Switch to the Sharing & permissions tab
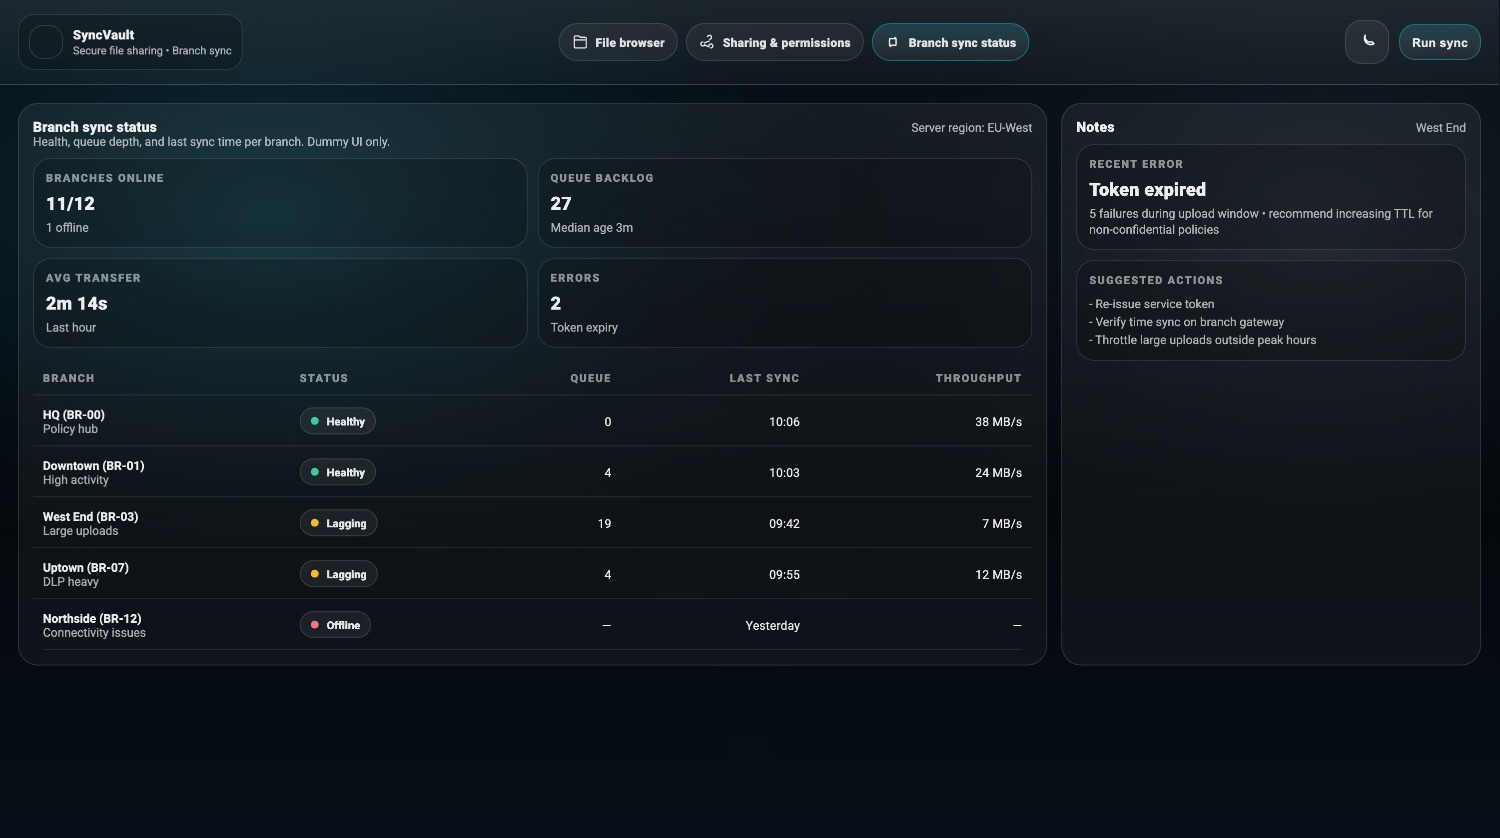This screenshot has width=1500, height=838. coord(775,42)
